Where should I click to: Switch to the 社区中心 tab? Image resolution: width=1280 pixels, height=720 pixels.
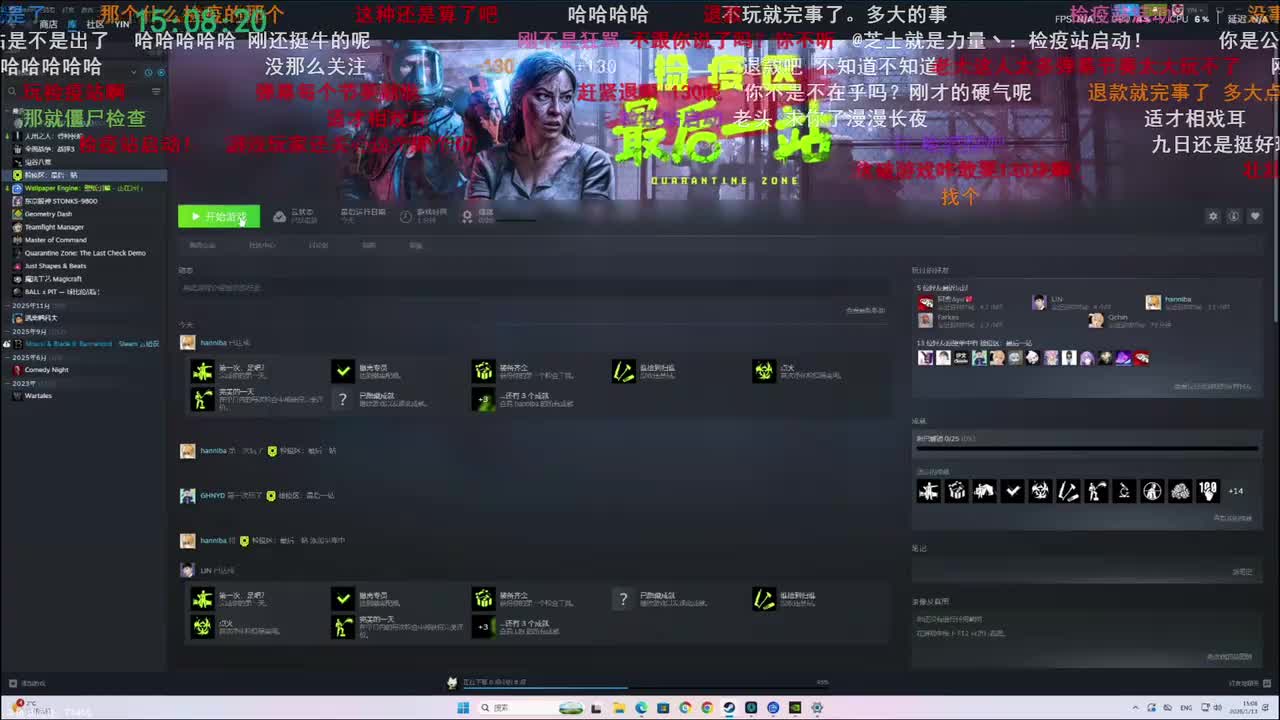(262, 245)
